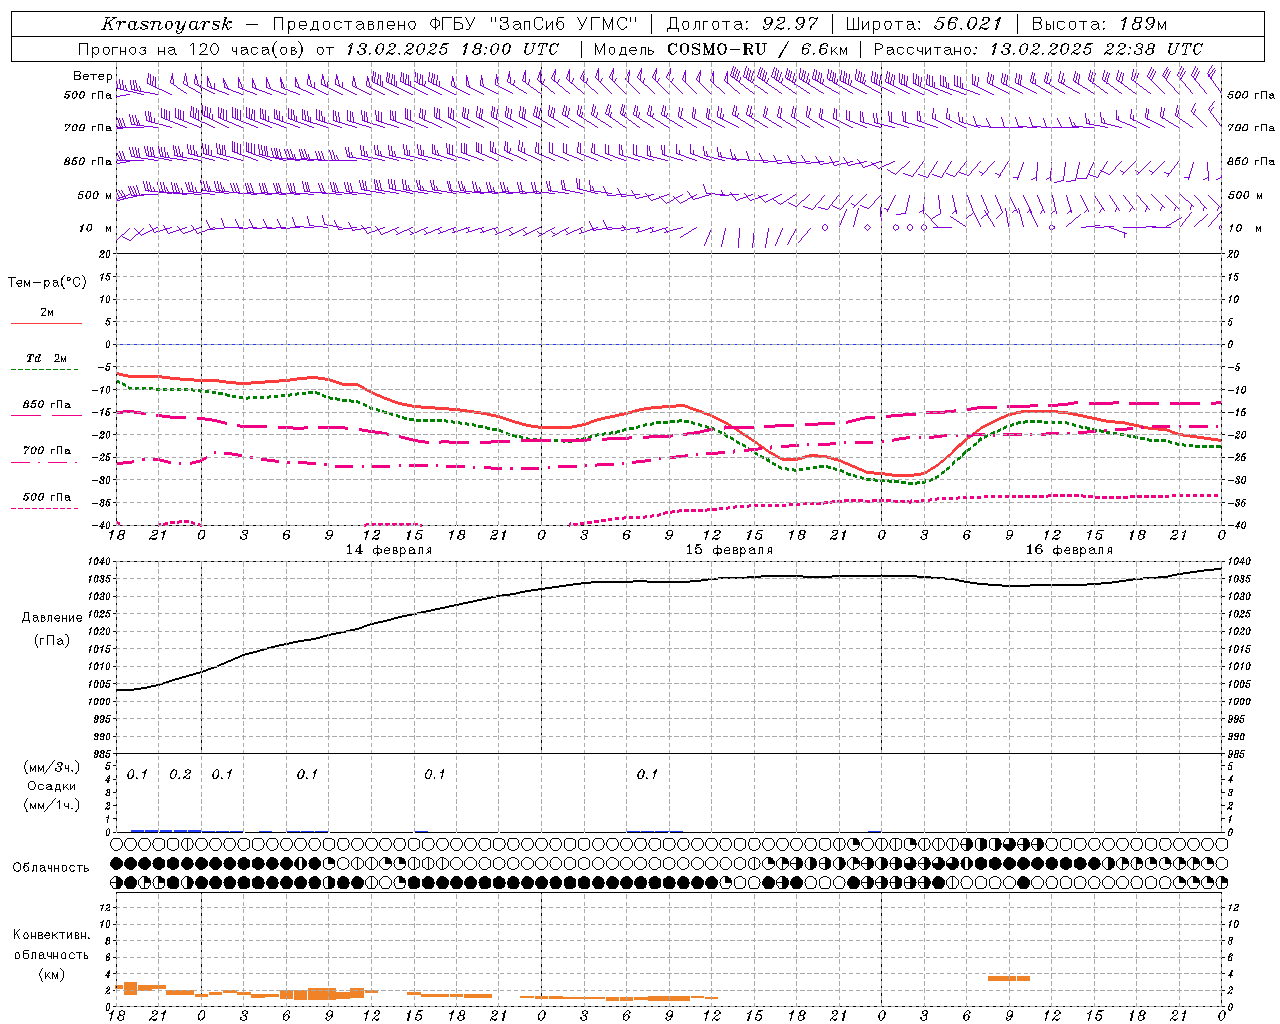Click the (мм/1ч.) precipitation unit label

coord(51,804)
